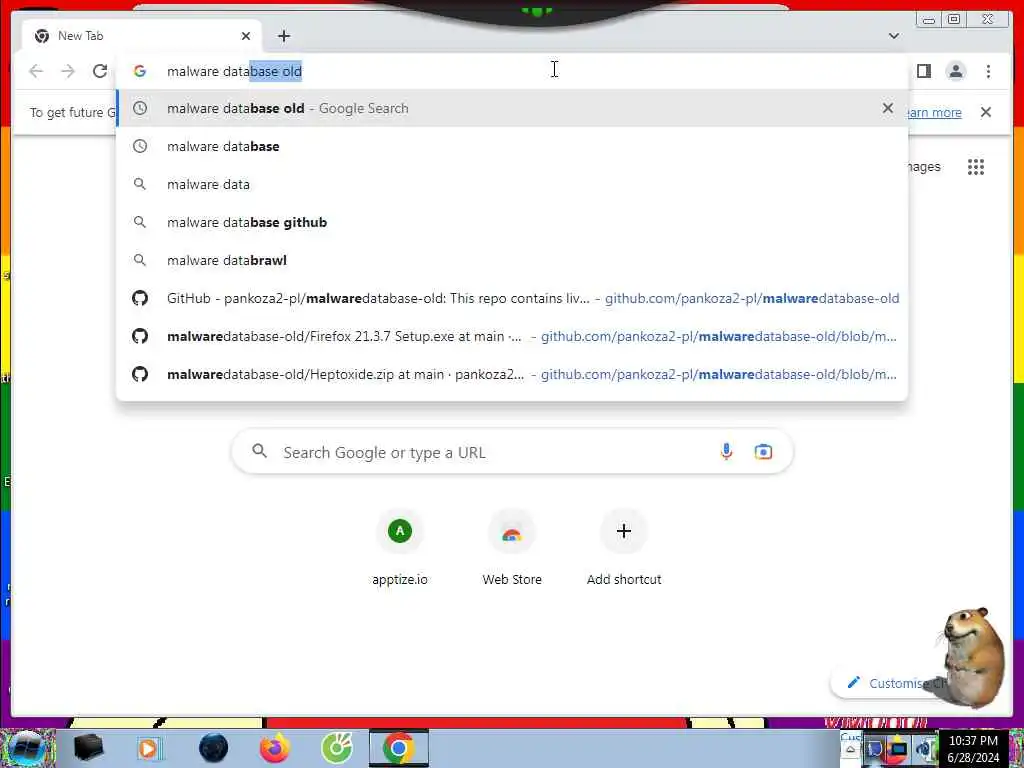The width and height of the screenshot is (1024, 768).
Task: Open the Images link
Action: pos(924,167)
